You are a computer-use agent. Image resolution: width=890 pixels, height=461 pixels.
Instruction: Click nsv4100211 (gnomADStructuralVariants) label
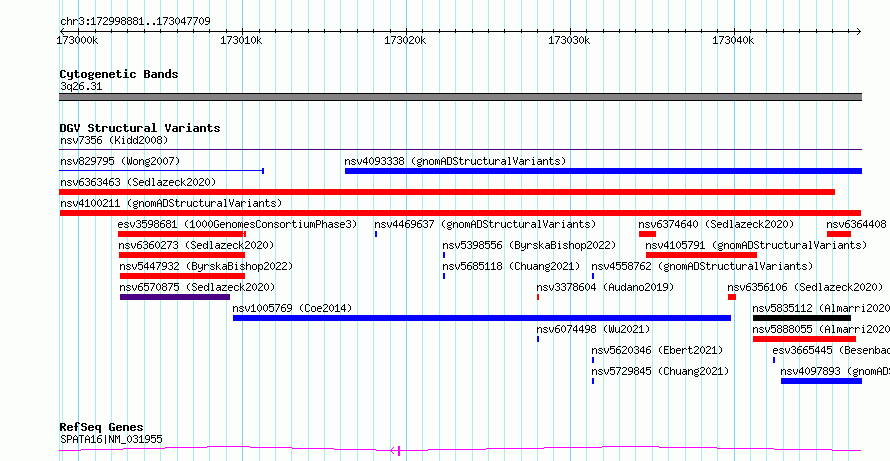[171, 203]
